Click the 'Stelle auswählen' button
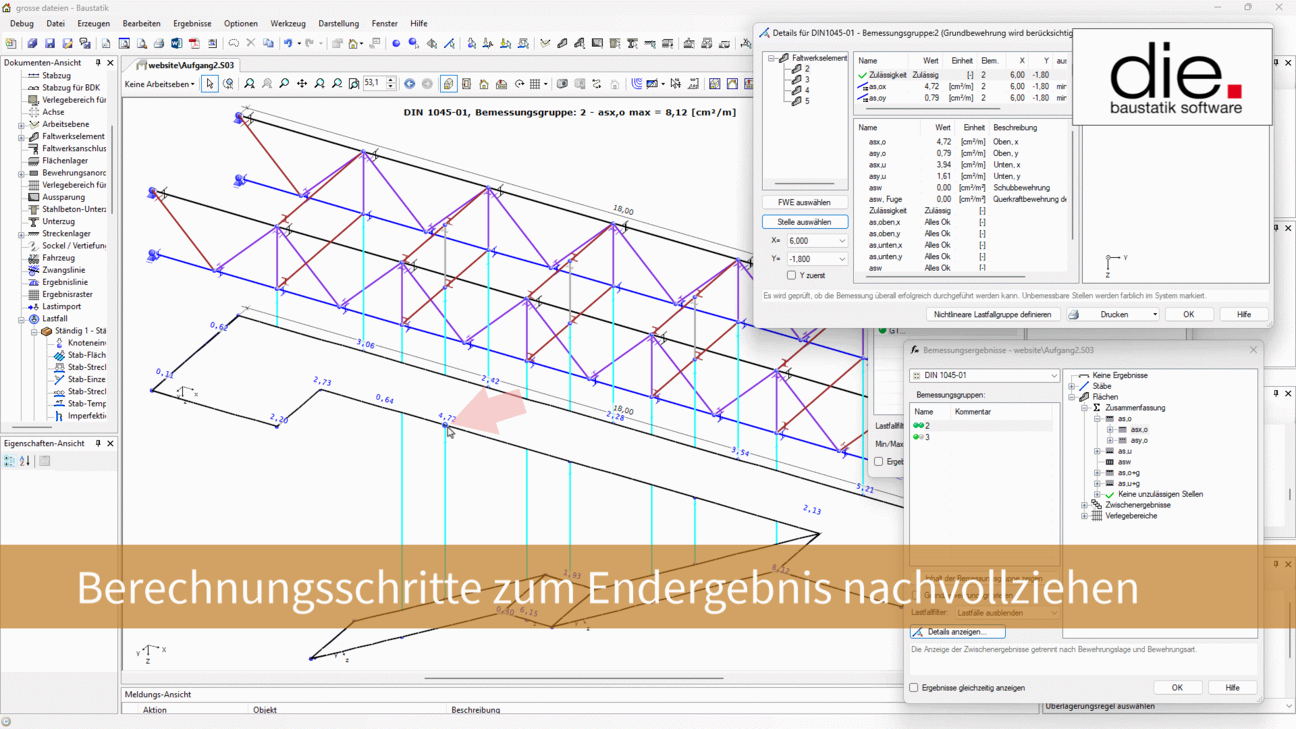The image size is (1296, 729). click(x=804, y=222)
